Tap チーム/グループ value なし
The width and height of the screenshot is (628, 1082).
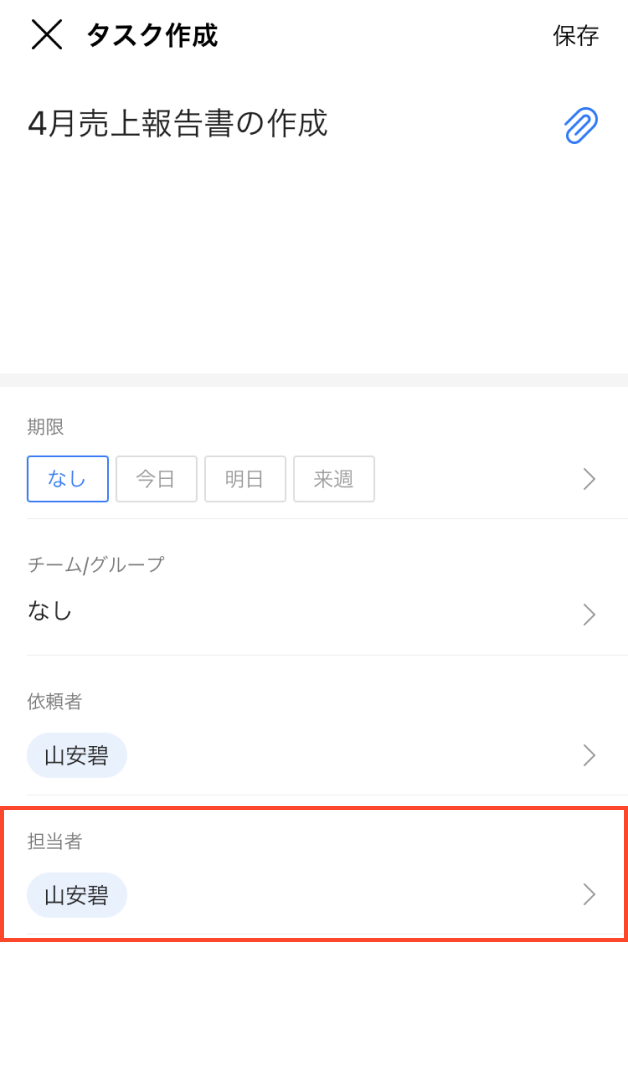point(50,611)
